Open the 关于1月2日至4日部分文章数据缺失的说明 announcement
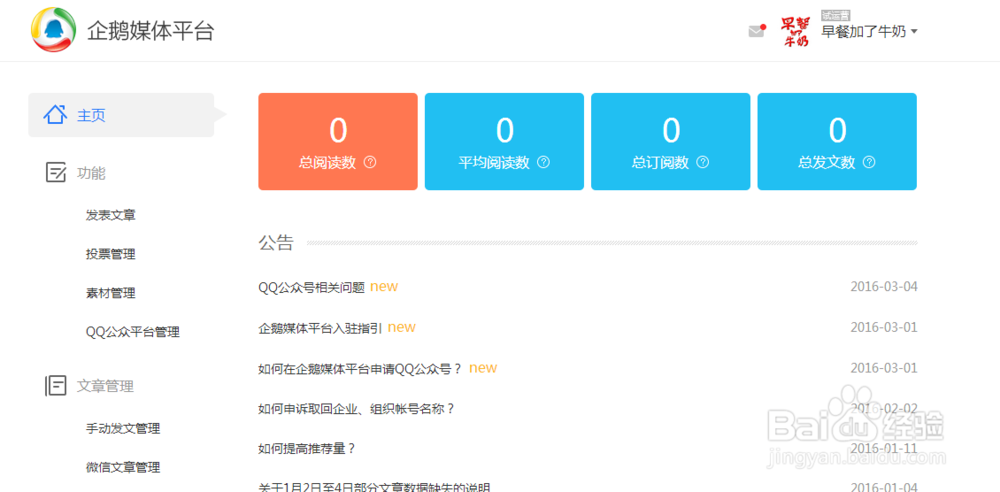This screenshot has width=1000, height=492. (x=374, y=488)
